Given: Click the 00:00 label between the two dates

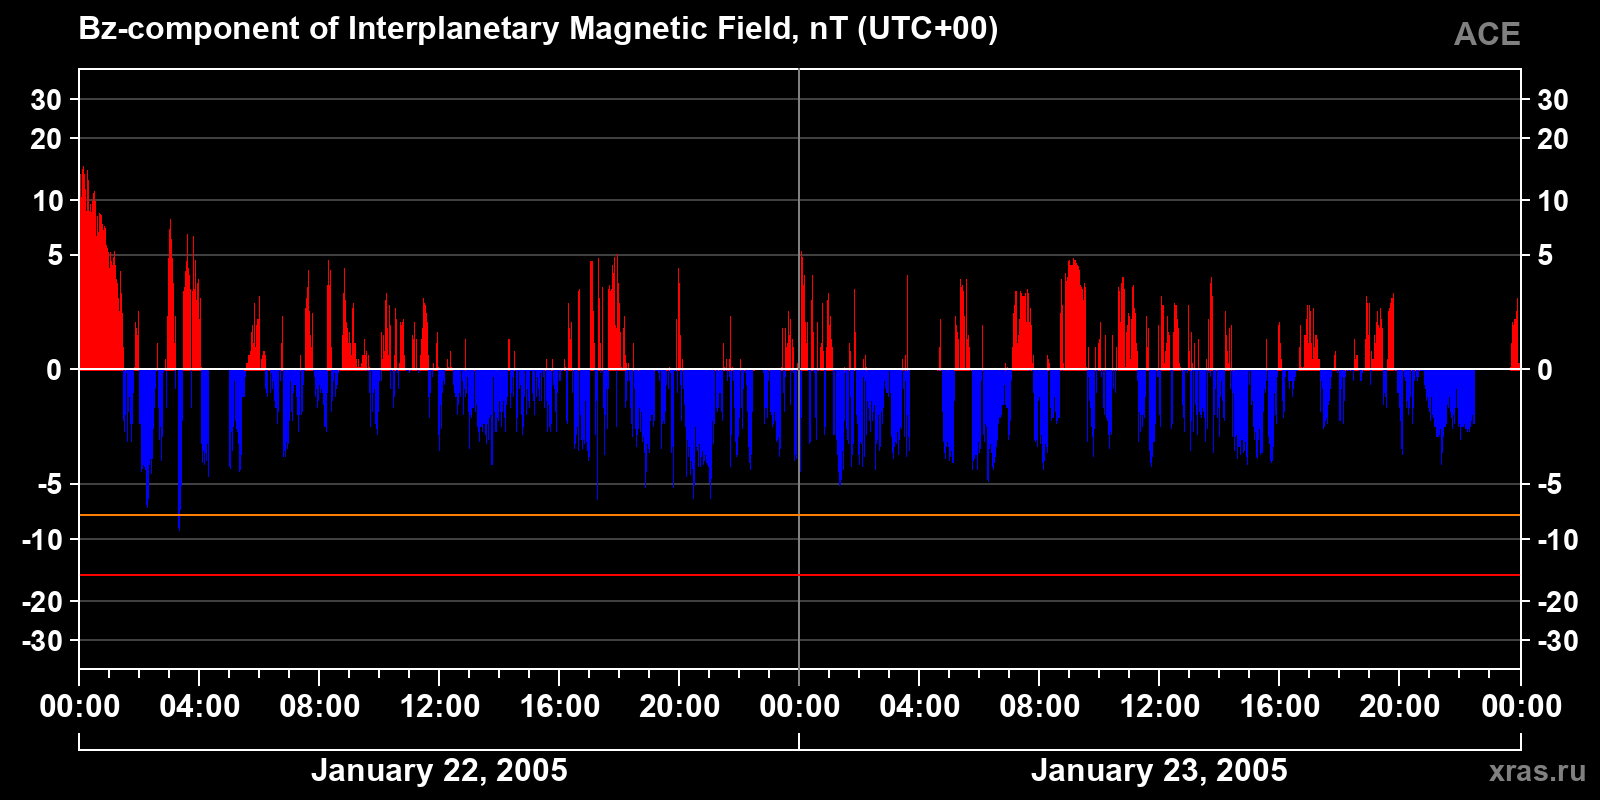Looking at the screenshot, I should 800,707.
